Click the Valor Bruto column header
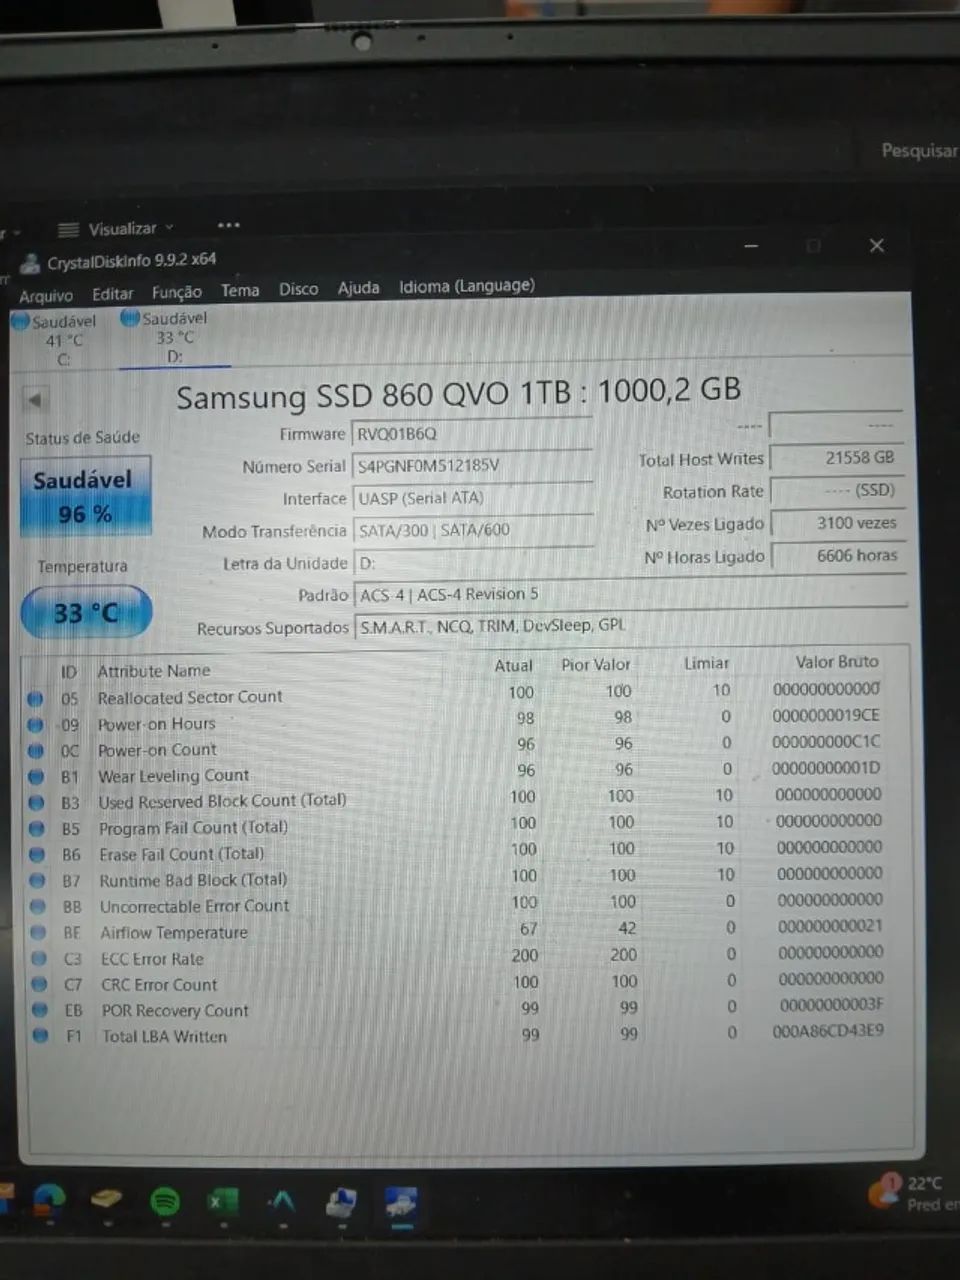This screenshot has width=960, height=1280. (837, 661)
